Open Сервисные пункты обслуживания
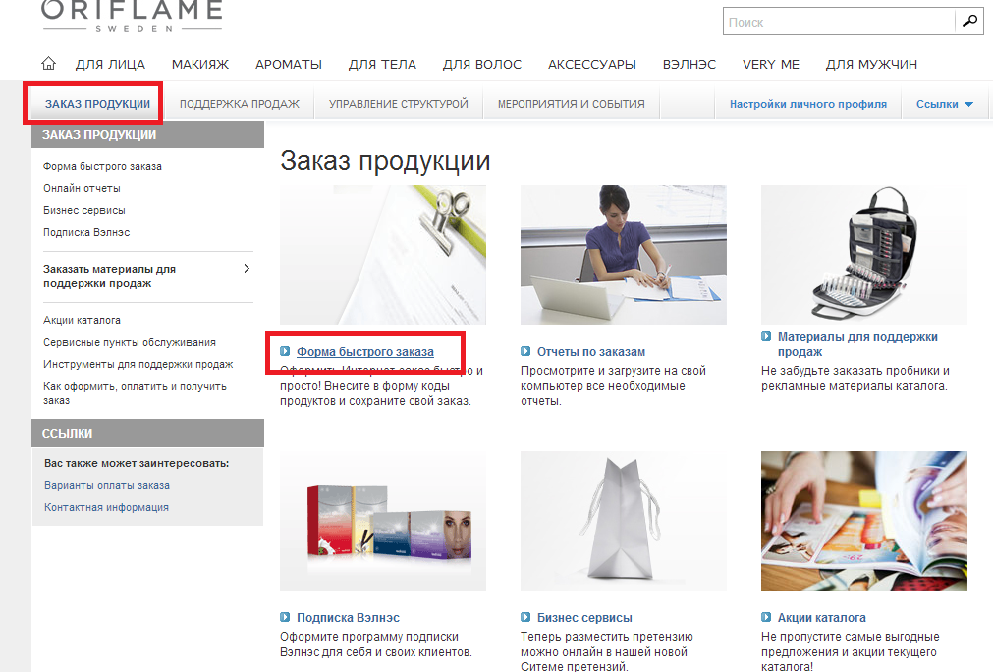Viewport: 993px width, 672px height. (x=129, y=342)
